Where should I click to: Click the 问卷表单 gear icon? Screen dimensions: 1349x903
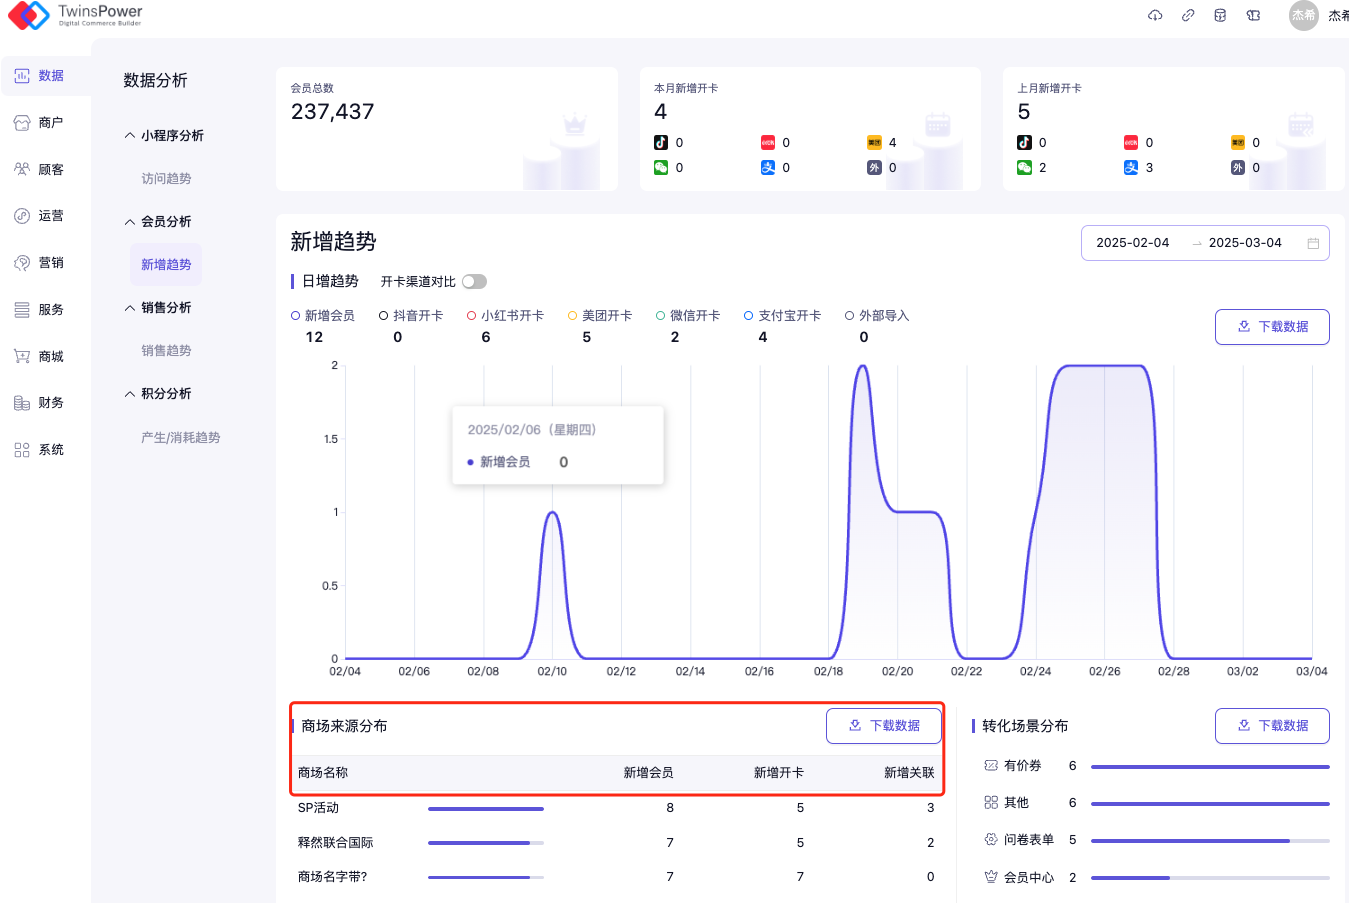click(x=991, y=840)
